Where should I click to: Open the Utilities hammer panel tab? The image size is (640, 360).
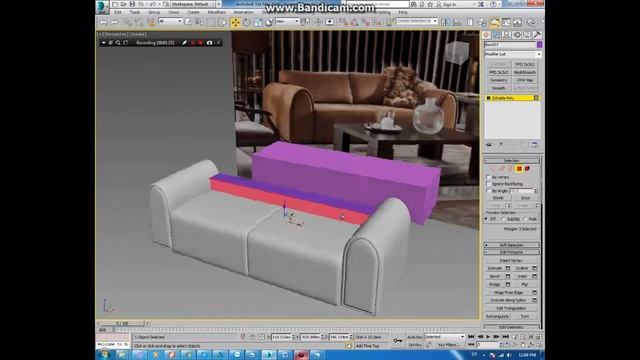pyautogui.click(x=537, y=35)
